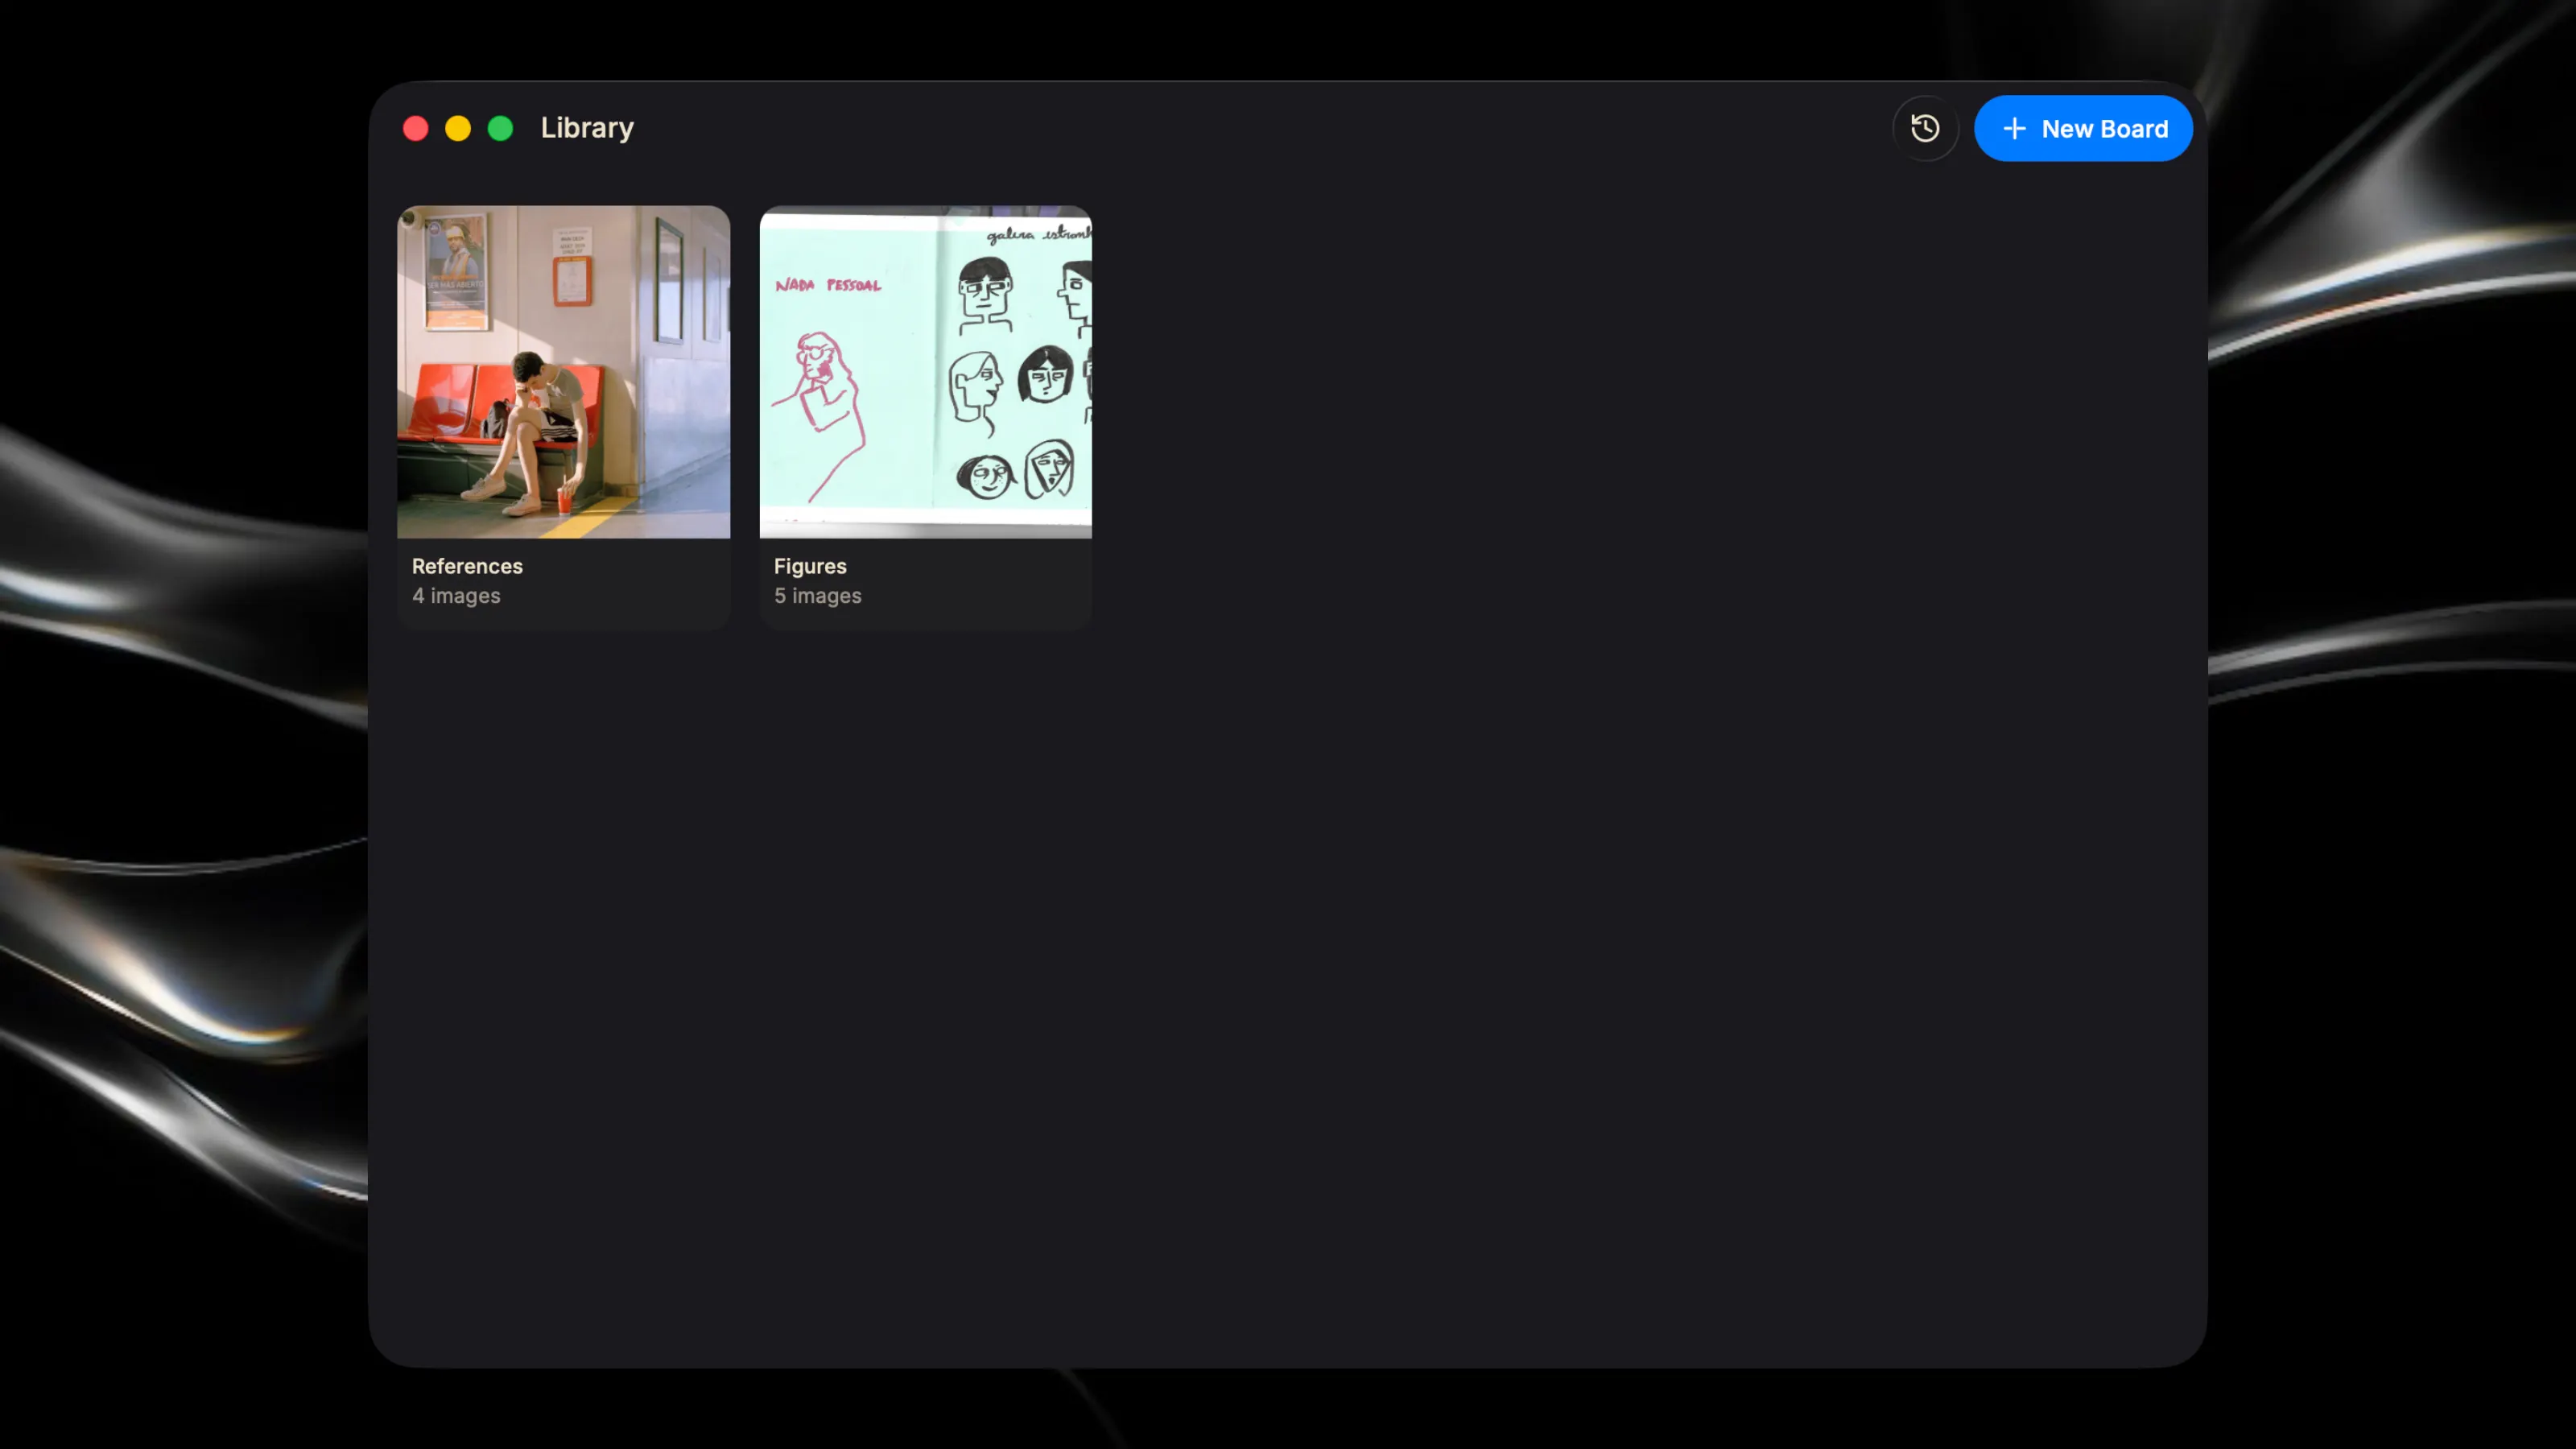Open the Figures board thumbnail
The image size is (2576, 1449).
[x=925, y=372]
